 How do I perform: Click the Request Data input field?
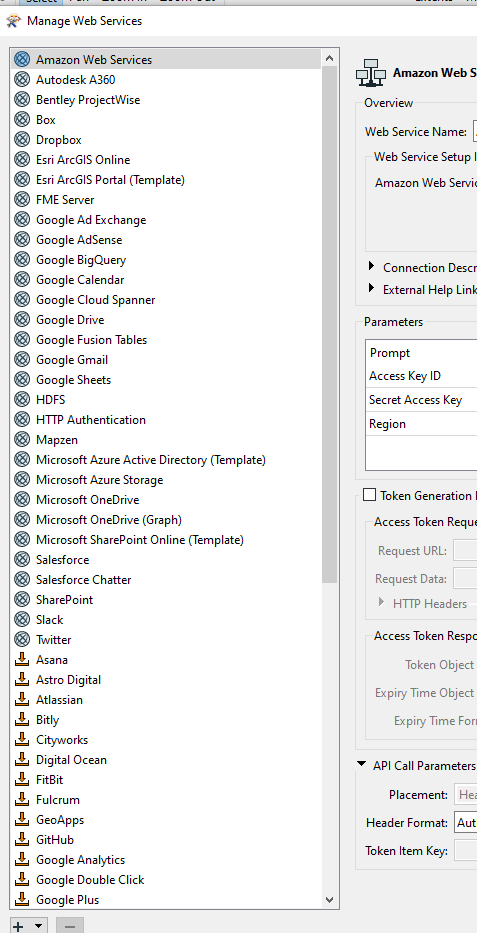[x=465, y=578]
